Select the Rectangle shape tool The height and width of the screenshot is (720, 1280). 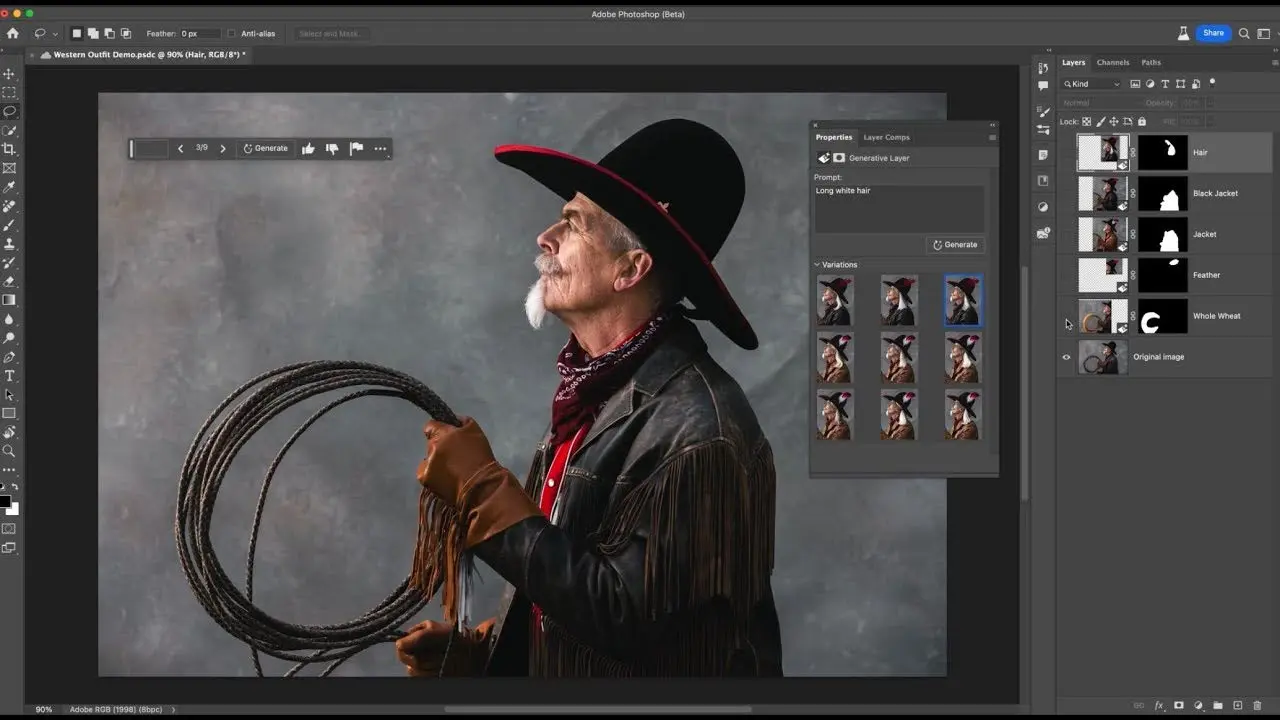(10, 413)
